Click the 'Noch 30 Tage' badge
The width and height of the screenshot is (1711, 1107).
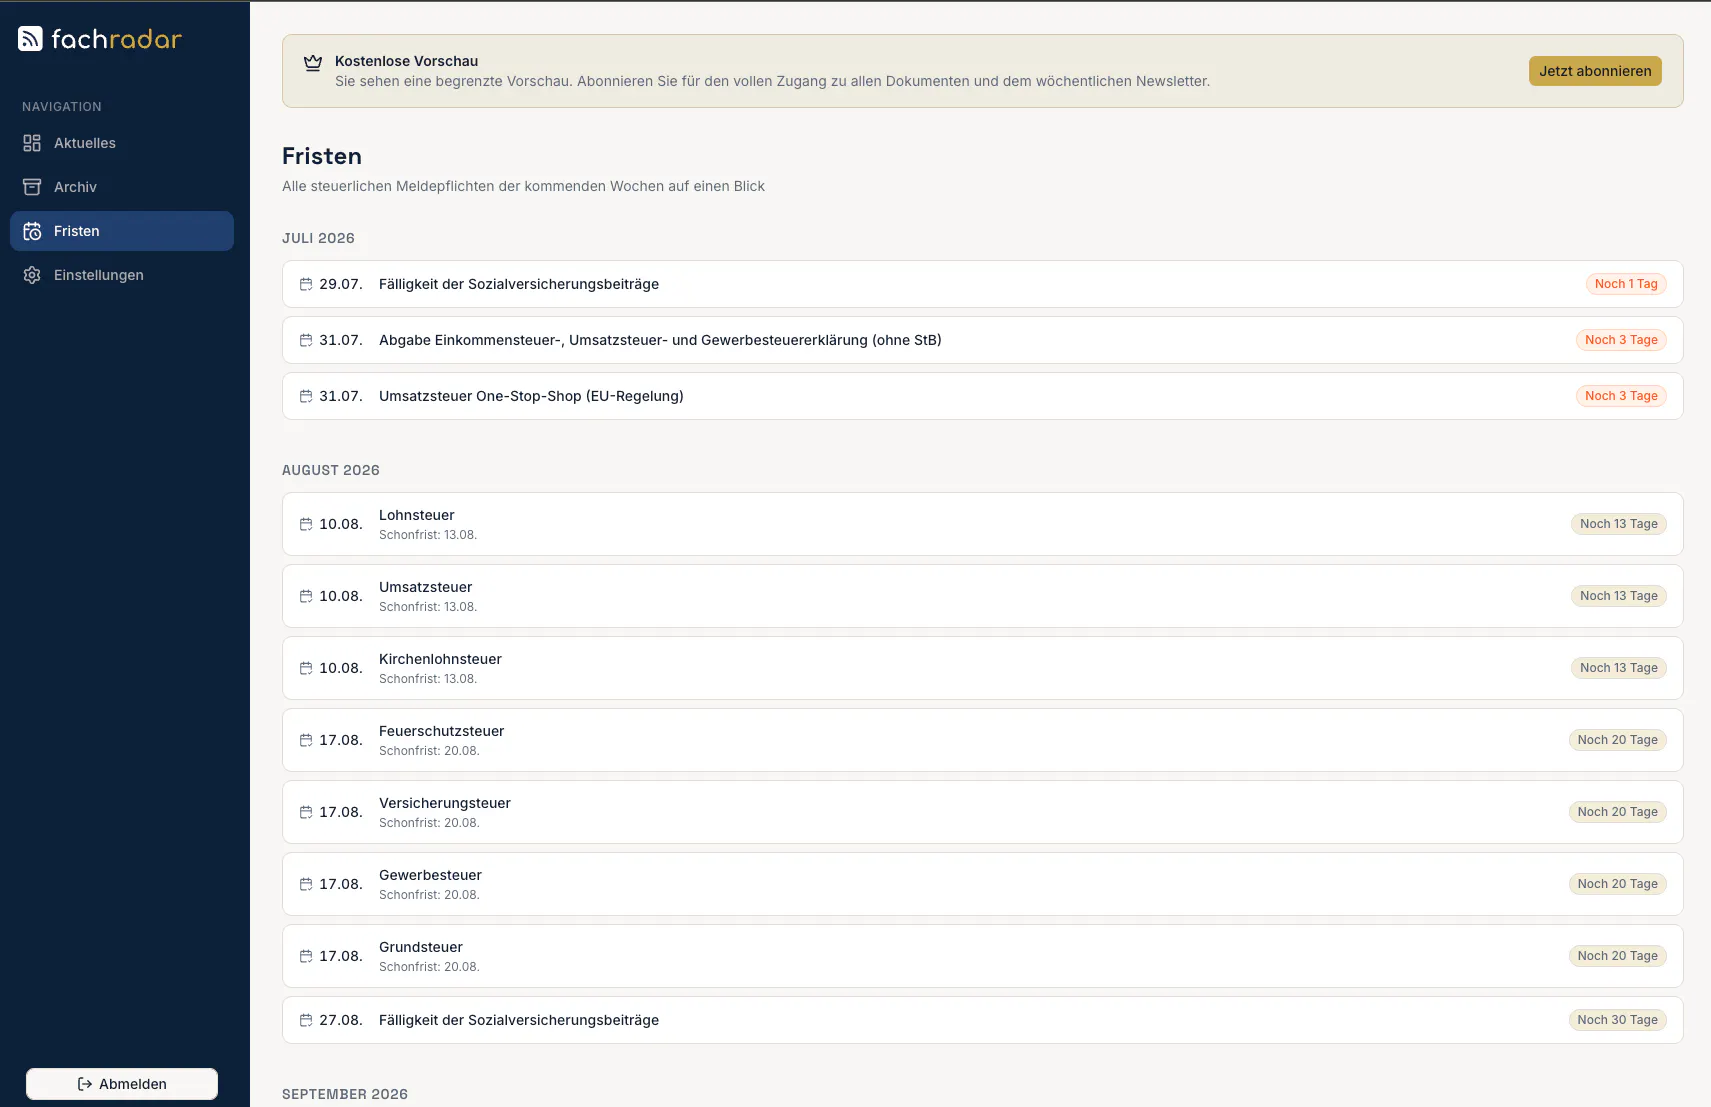pos(1618,1020)
